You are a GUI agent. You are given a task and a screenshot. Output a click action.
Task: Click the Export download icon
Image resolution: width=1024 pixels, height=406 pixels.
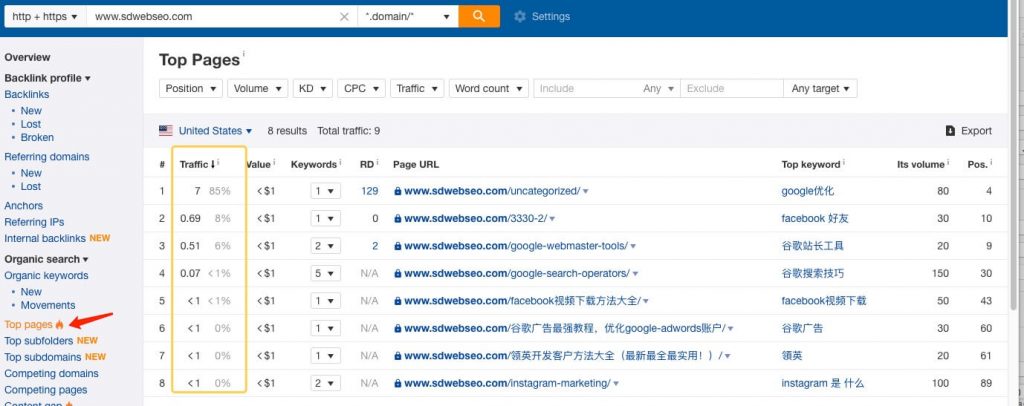[951, 131]
